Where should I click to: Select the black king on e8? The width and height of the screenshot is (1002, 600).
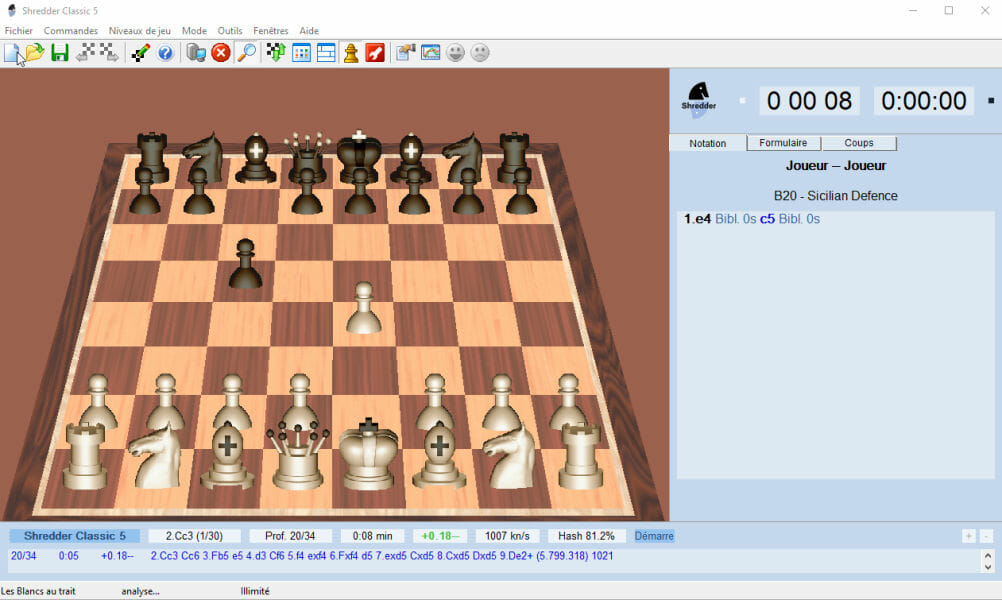[x=359, y=157]
